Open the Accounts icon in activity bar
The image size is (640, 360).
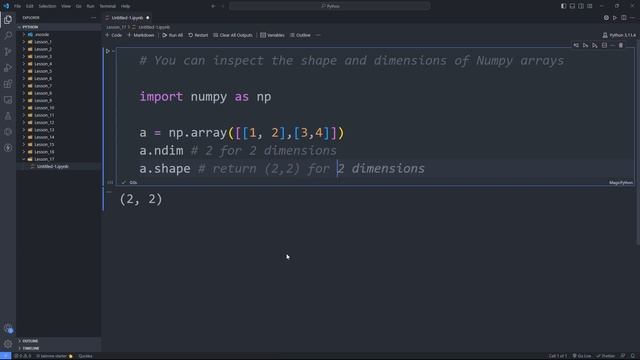click(8, 328)
